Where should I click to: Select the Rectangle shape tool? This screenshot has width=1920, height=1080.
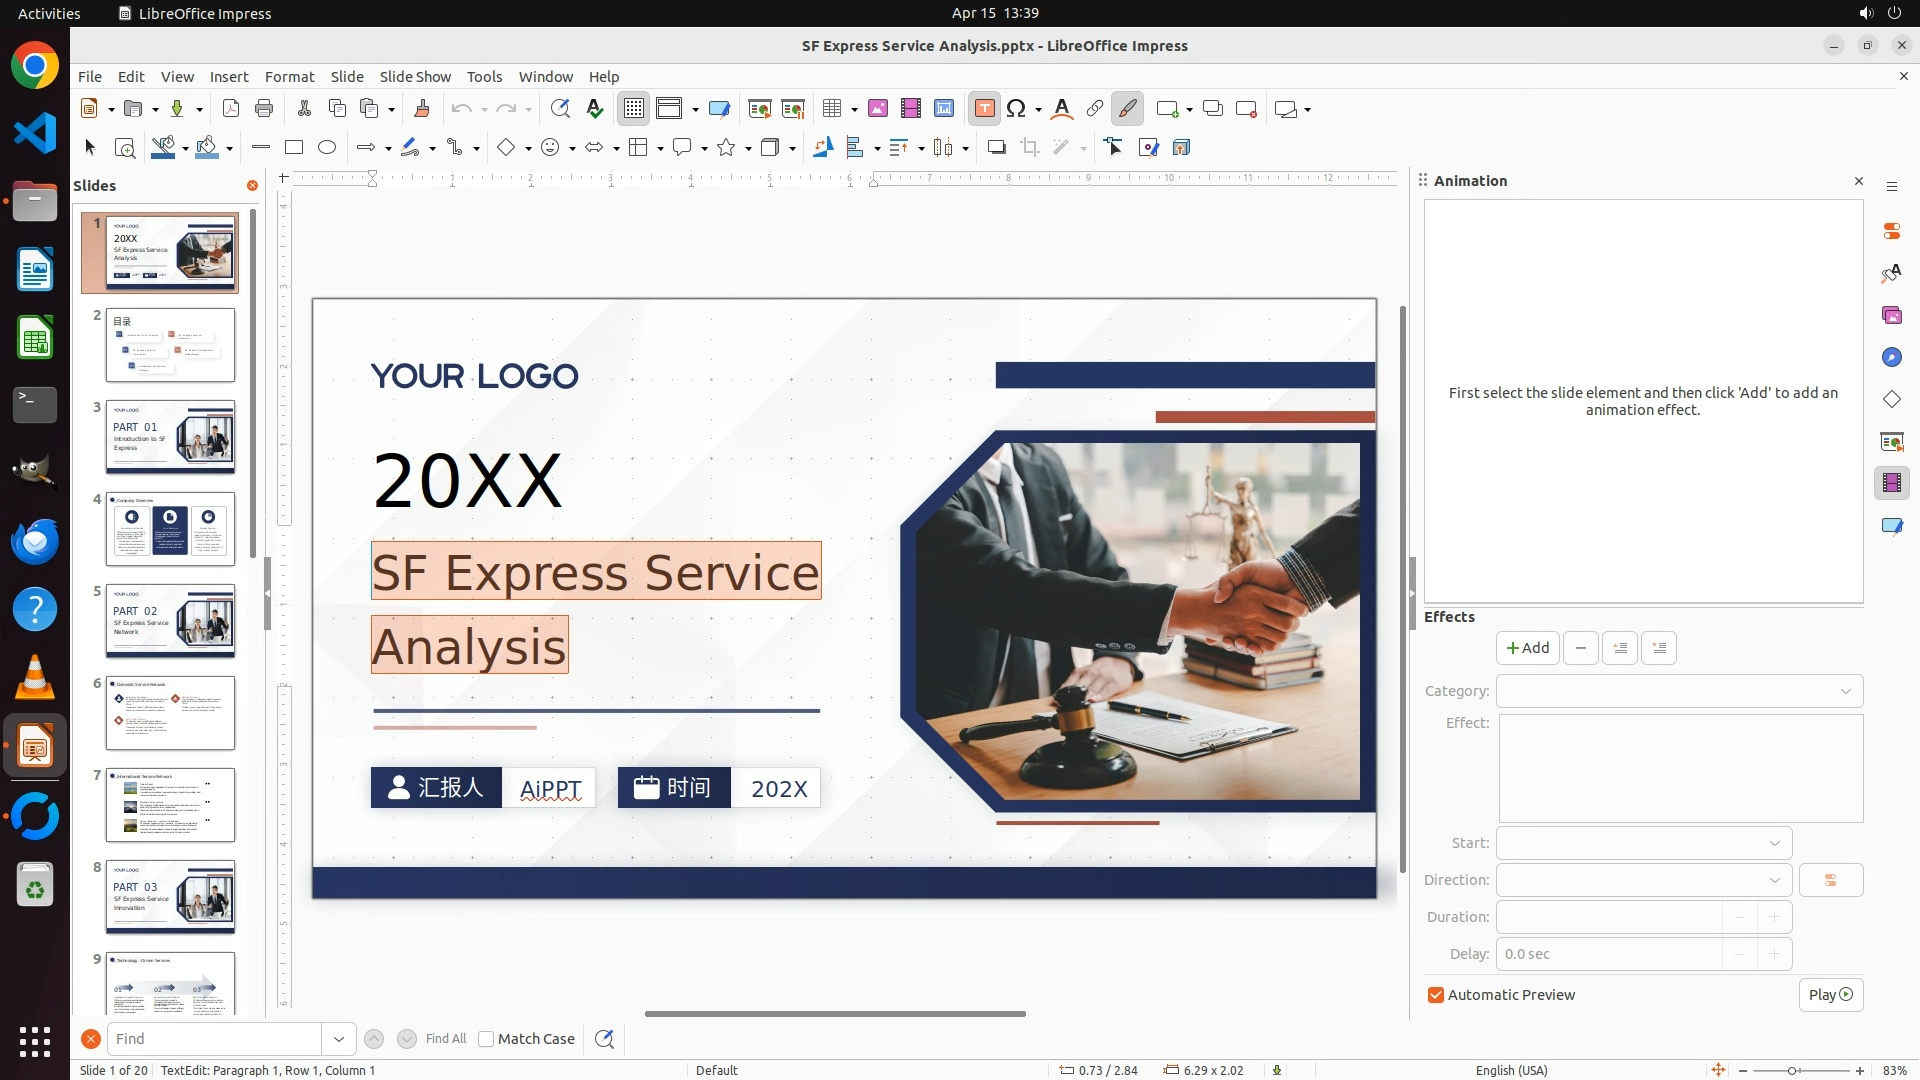click(x=294, y=148)
